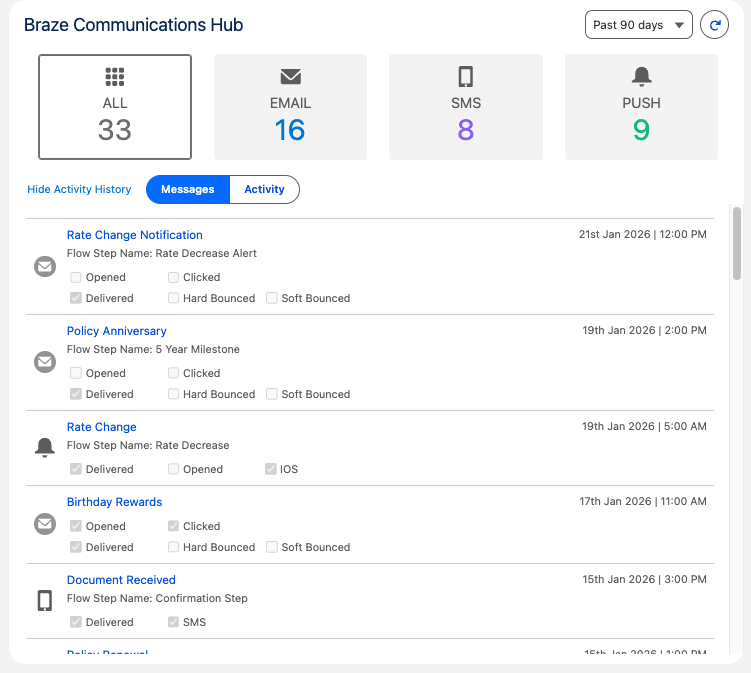Toggle Delivered checkbox for Document Received
Viewport: 751px width, 673px height.
pyautogui.click(x=76, y=622)
